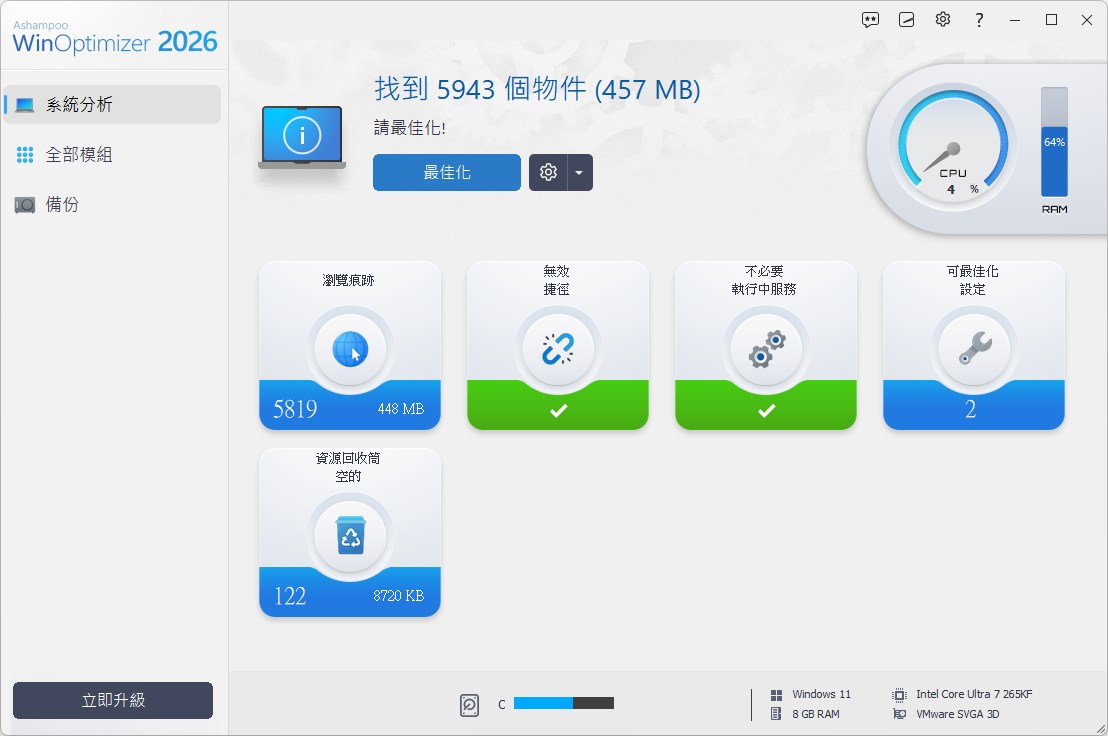The image size is (1108, 736).
Task: Click the broken link shortcuts icon
Action: (x=558, y=349)
